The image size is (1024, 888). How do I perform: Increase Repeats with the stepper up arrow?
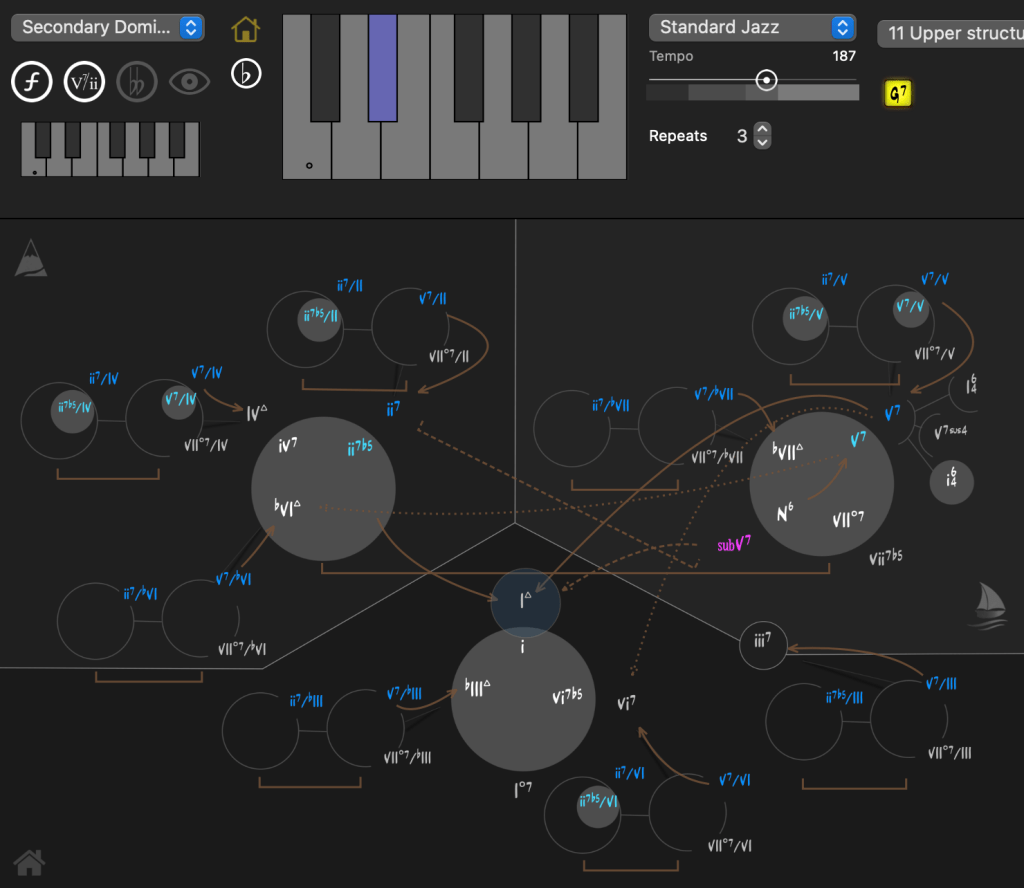click(x=762, y=129)
